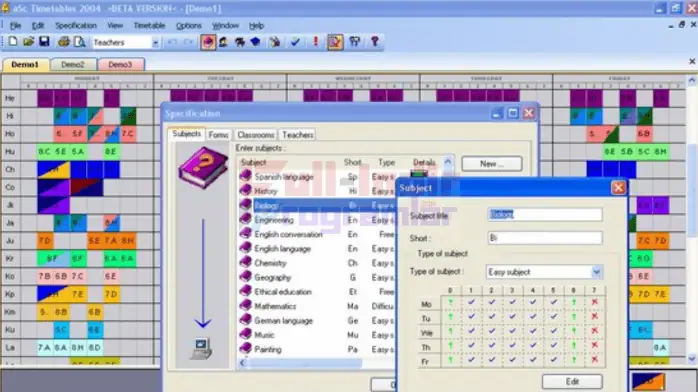Toggle Monday period 1 availability cell
The image size is (698, 392).
pyautogui.click(x=471, y=303)
